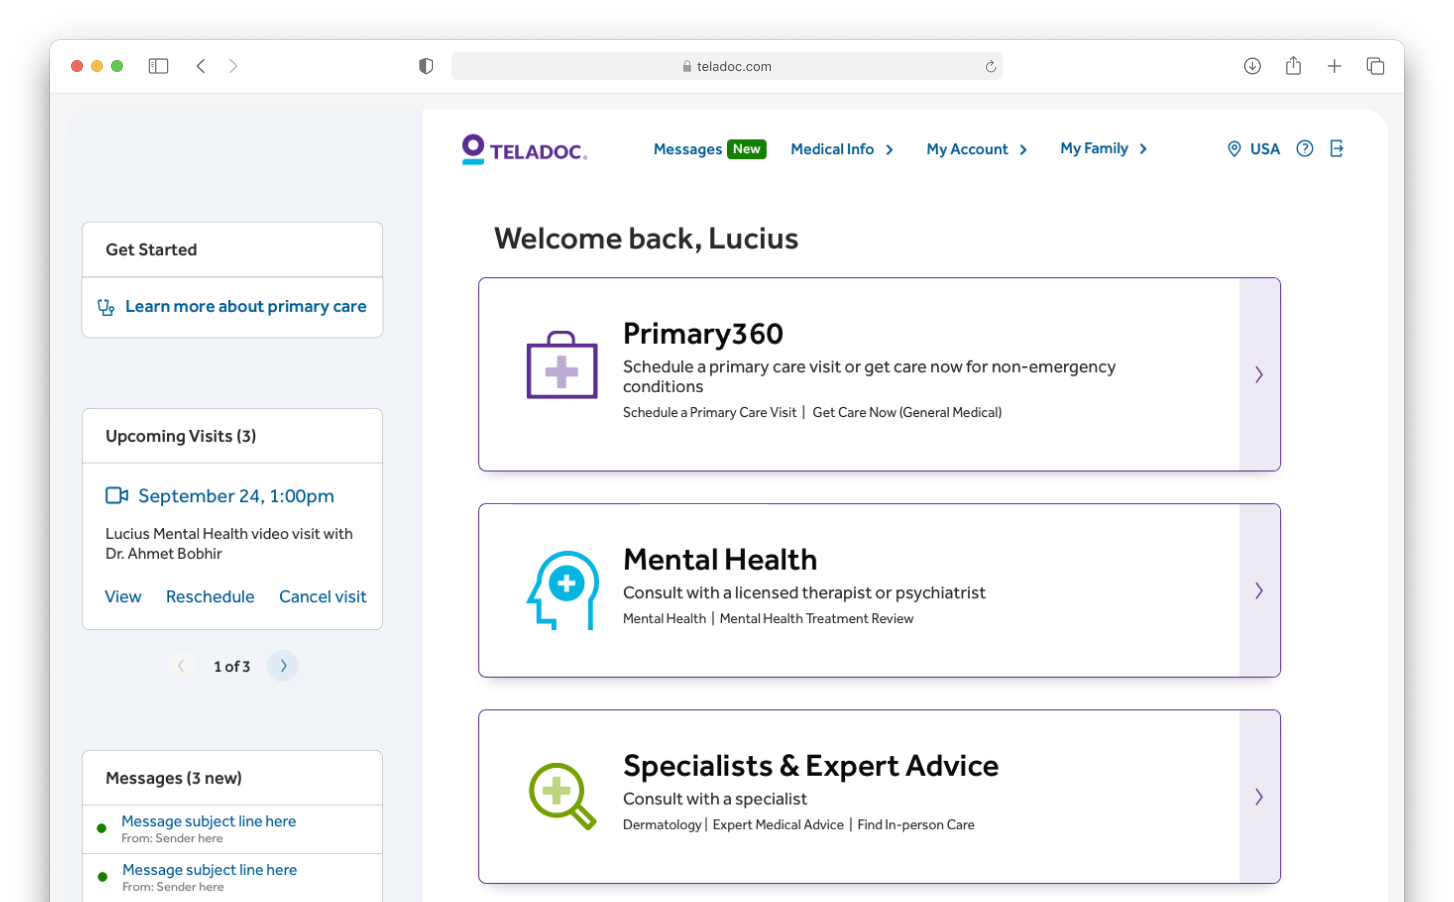Expand the Medical Info menu
This screenshot has width=1454, height=902.
point(842,149)
